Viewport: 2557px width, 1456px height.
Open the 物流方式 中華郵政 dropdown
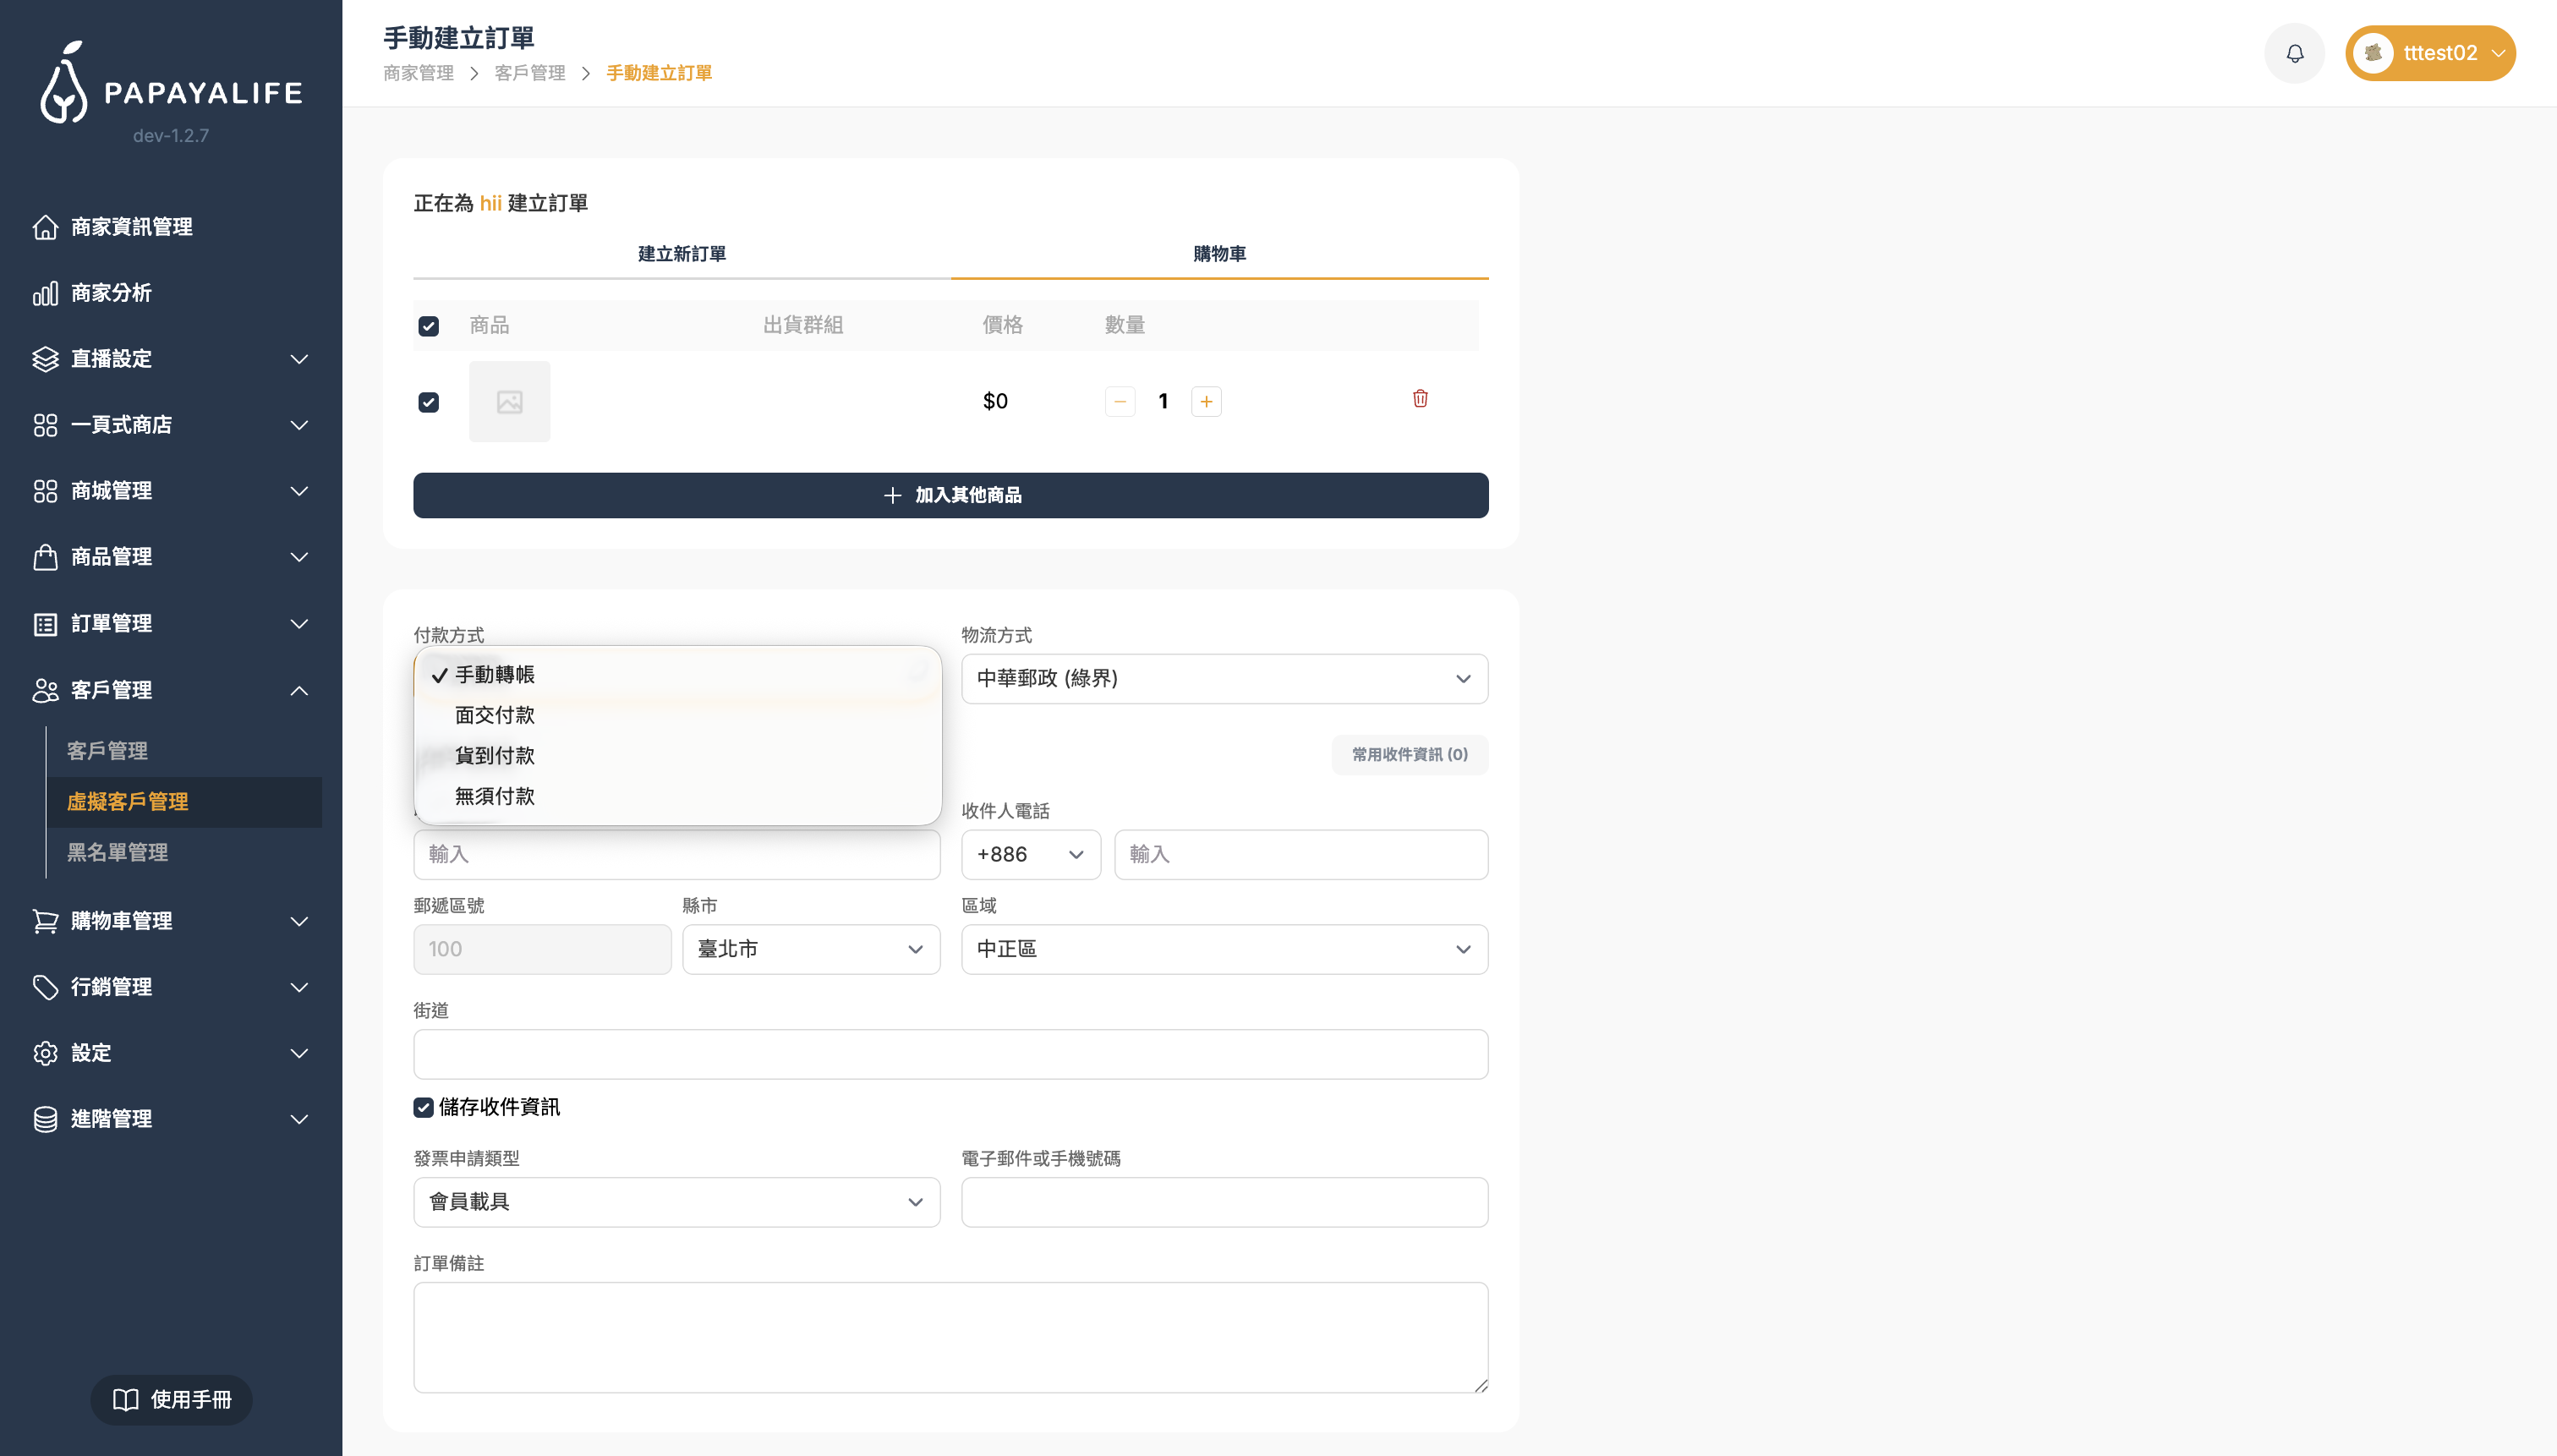[1223, 678]
